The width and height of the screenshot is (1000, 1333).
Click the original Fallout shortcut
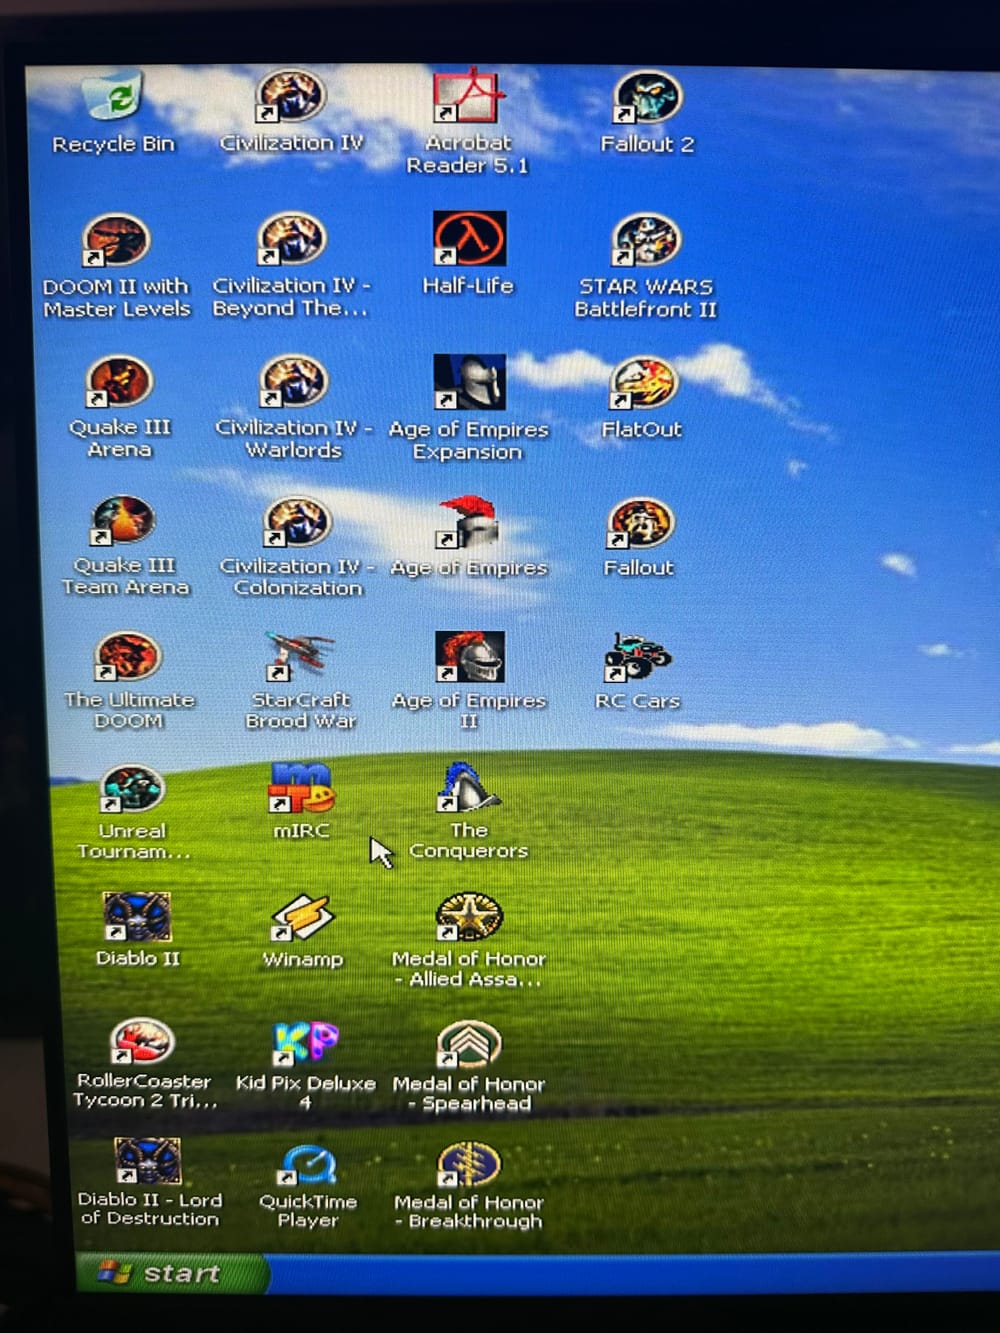640,525
